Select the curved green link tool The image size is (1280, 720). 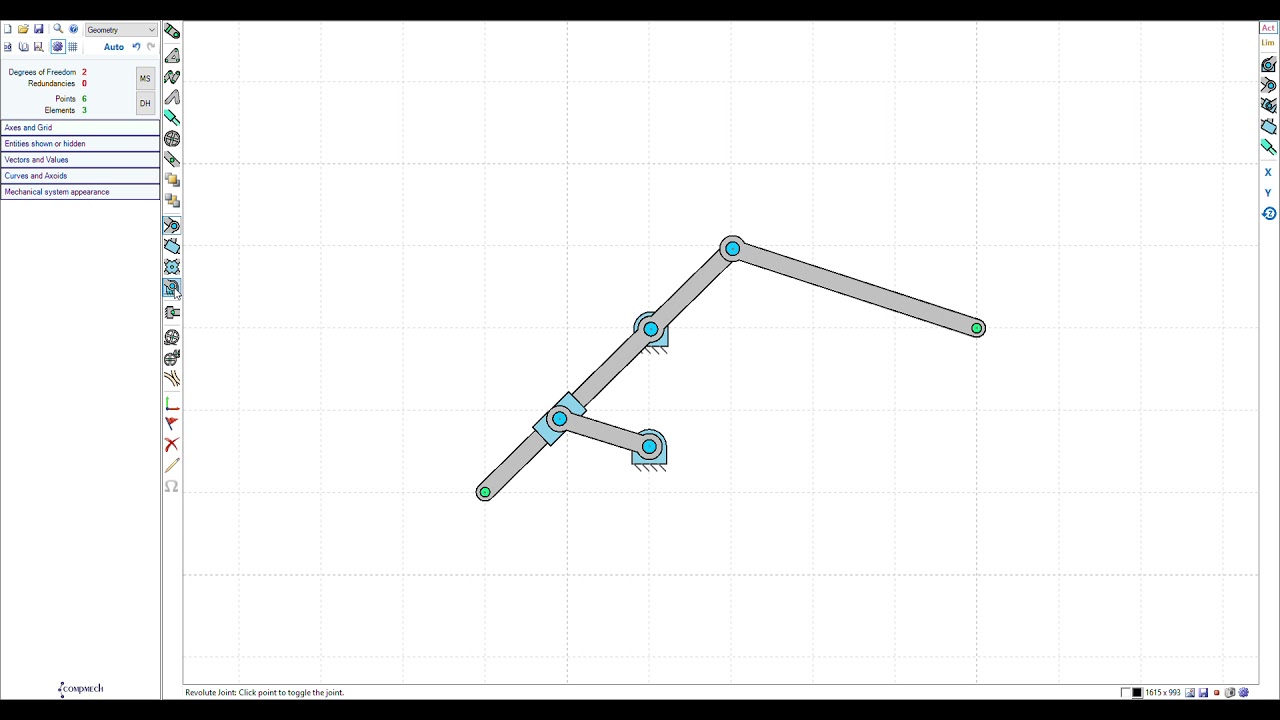coord(172,77)
